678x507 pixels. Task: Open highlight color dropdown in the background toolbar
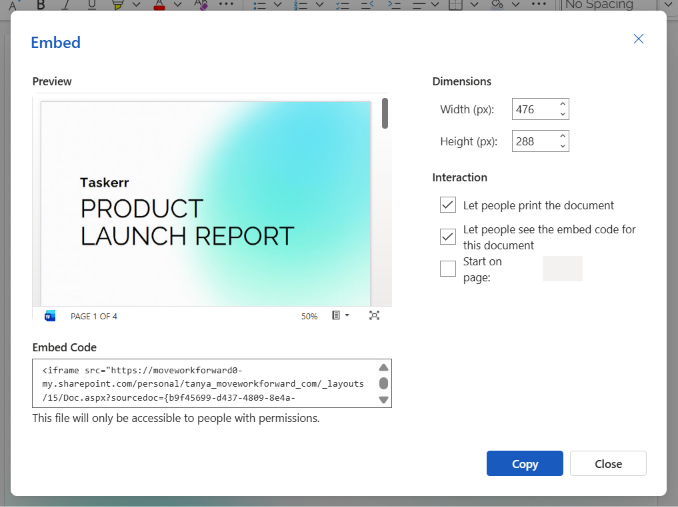coord(136,4)
